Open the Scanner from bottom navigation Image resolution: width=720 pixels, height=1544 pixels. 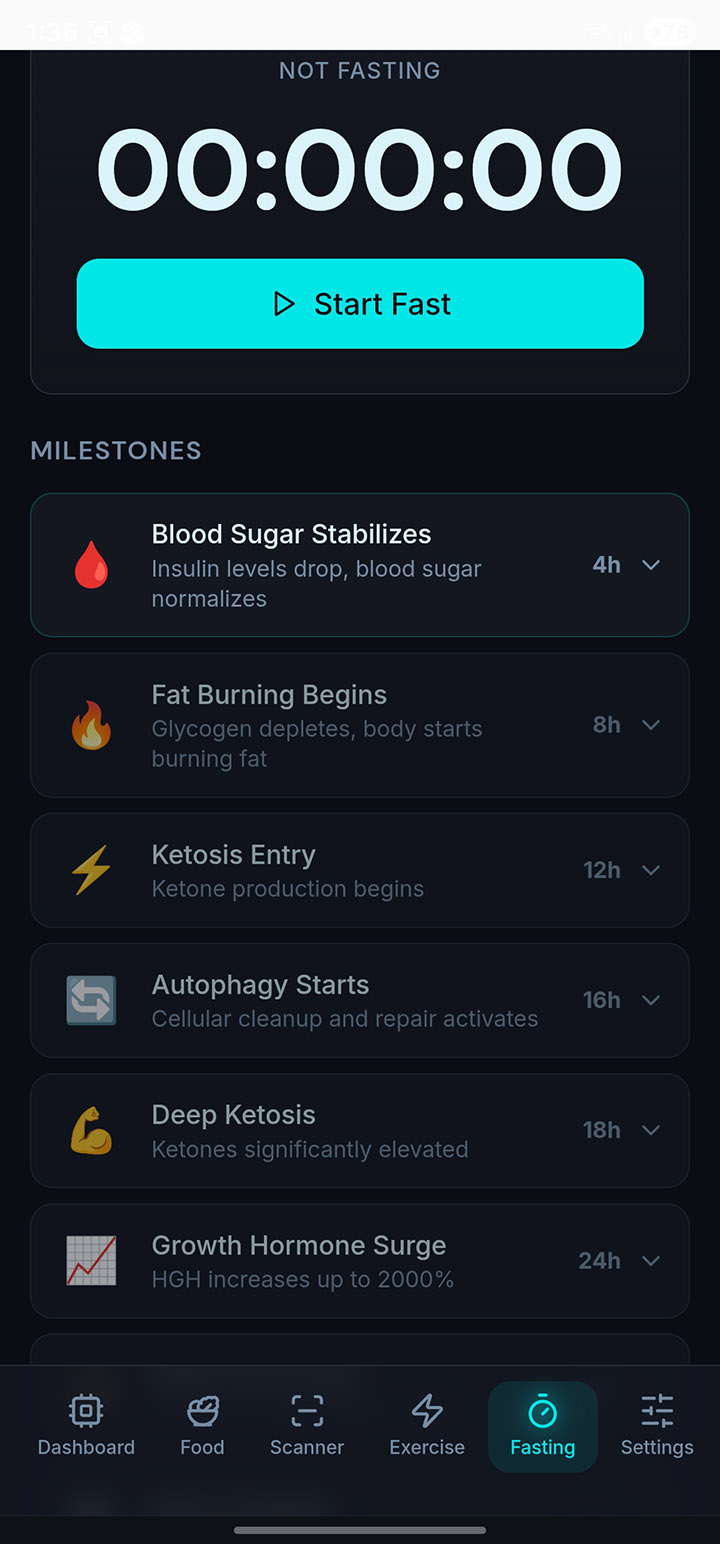point(307,1425)
